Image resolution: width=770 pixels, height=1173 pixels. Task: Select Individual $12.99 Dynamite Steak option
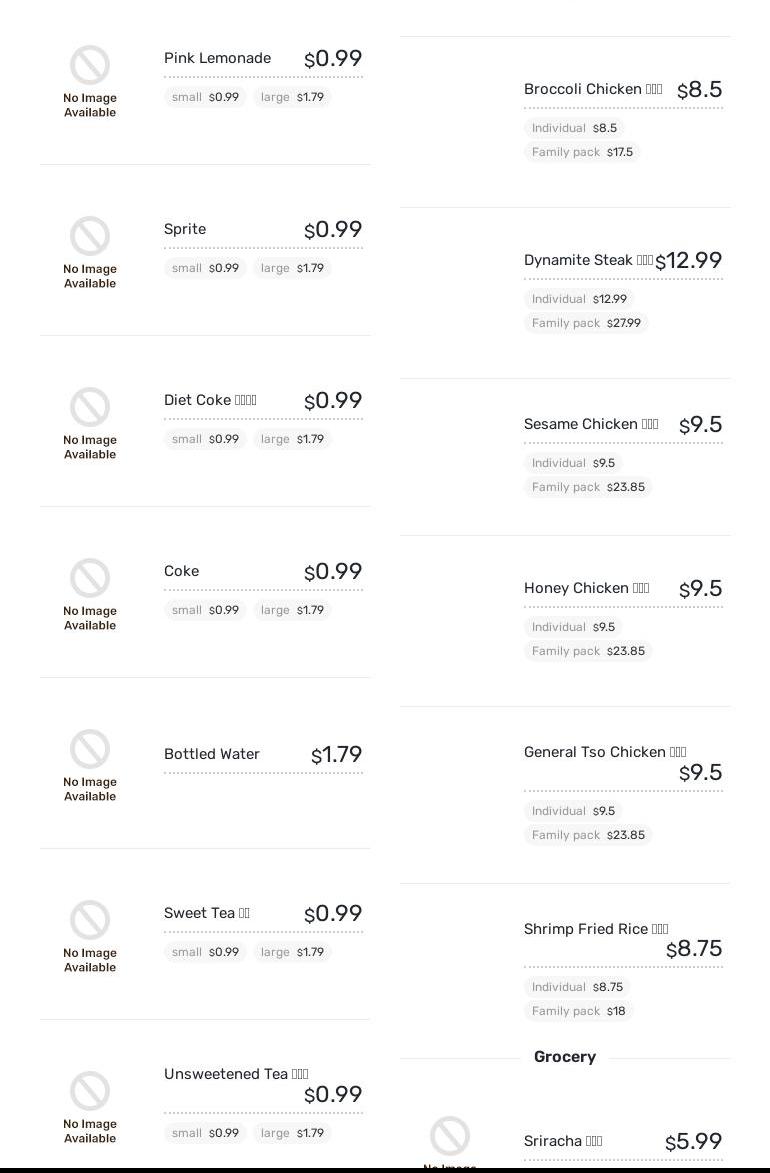pyautogui.click(x=579, y=299)
